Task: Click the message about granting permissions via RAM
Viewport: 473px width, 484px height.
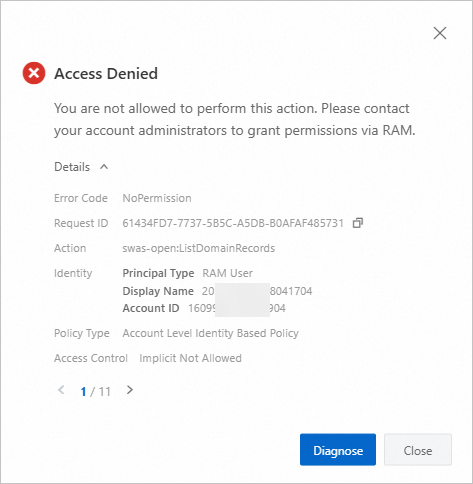Action: point(235,119)
